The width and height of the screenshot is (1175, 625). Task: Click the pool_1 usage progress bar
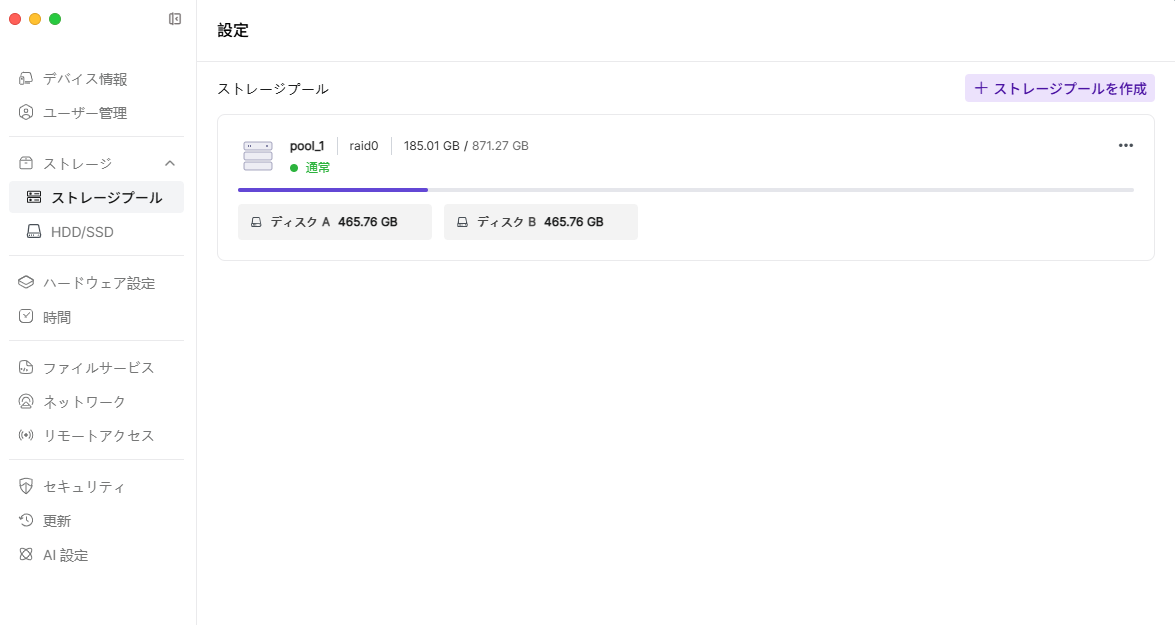point(685,189)
